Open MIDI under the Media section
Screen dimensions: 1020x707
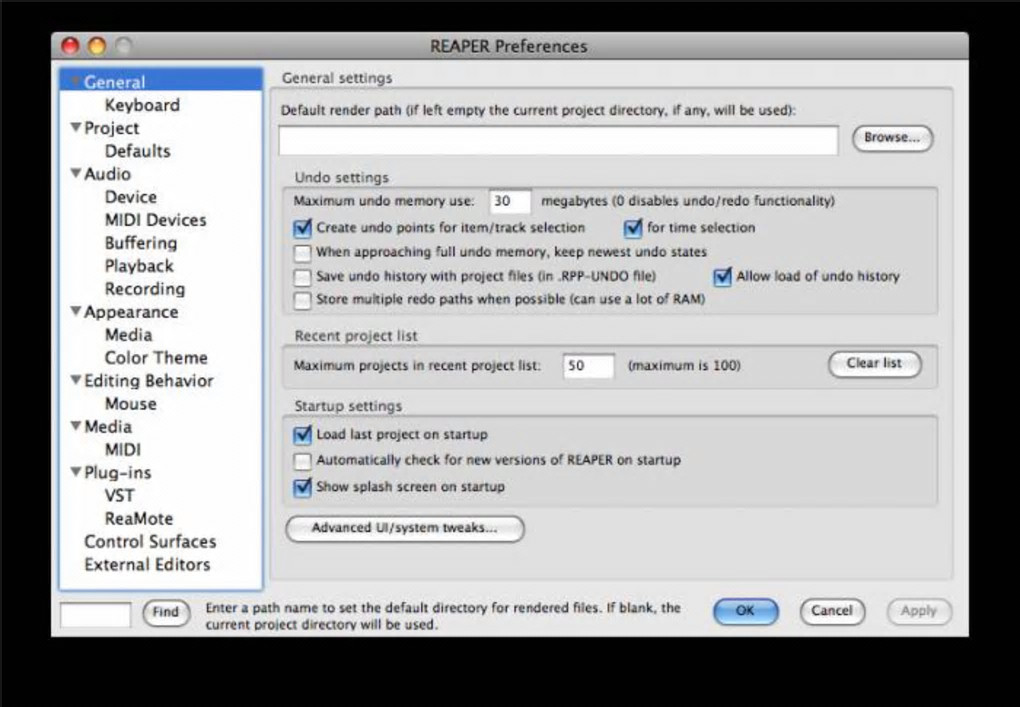123,449
